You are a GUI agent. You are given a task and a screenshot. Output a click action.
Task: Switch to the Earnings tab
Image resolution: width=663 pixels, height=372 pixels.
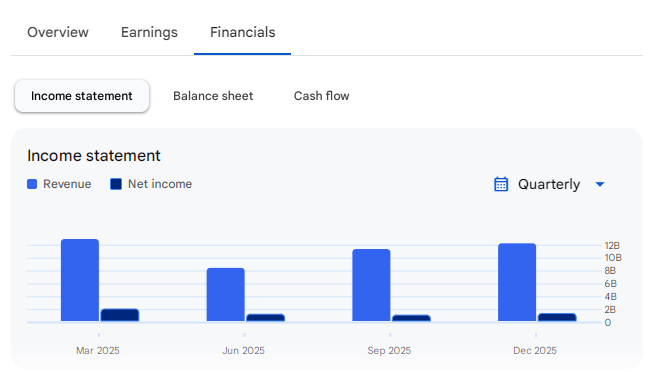click(149, 32)
